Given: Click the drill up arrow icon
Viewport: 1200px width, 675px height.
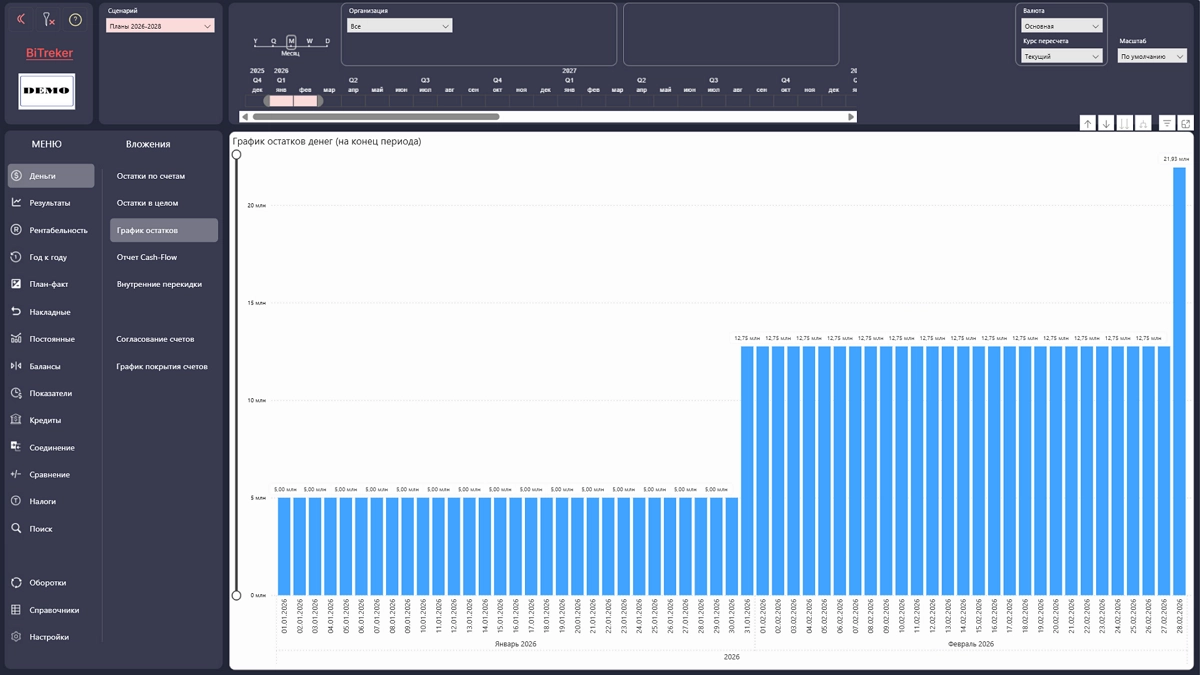Looking at the screenshot, I should pyautogui.click(x=1088, y=123).
